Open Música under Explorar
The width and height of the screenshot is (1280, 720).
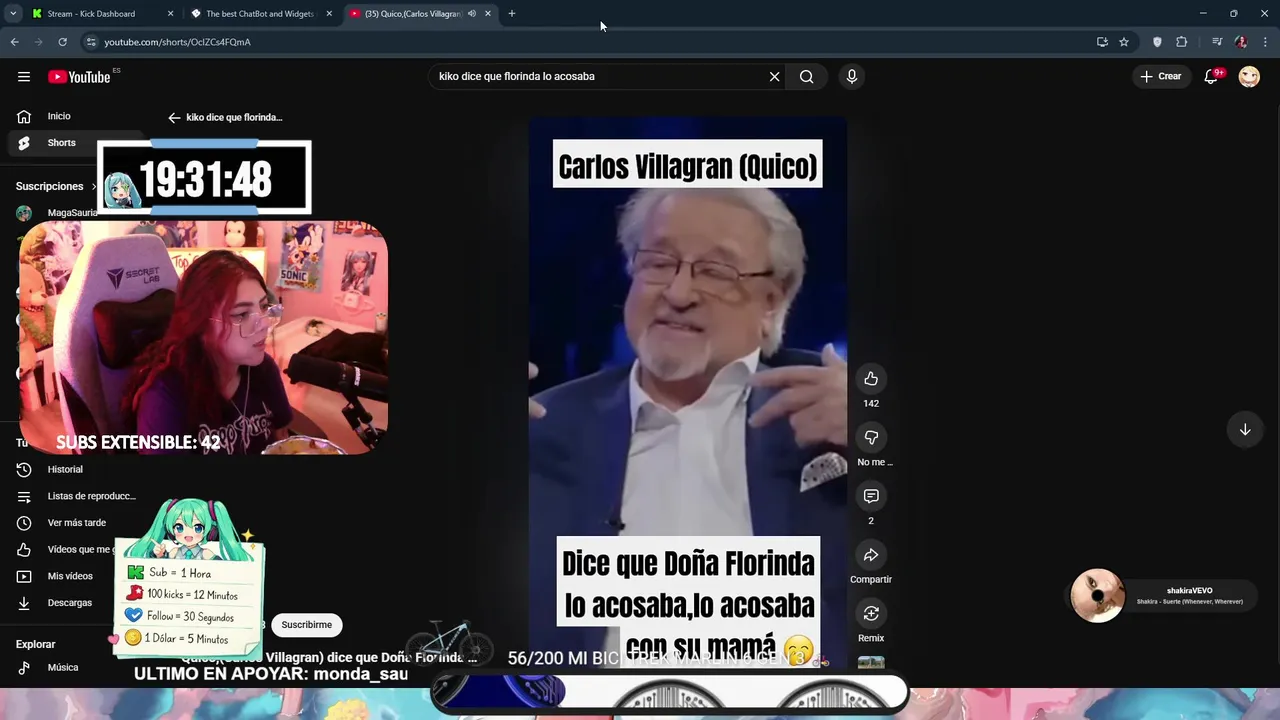click(62, 668)
